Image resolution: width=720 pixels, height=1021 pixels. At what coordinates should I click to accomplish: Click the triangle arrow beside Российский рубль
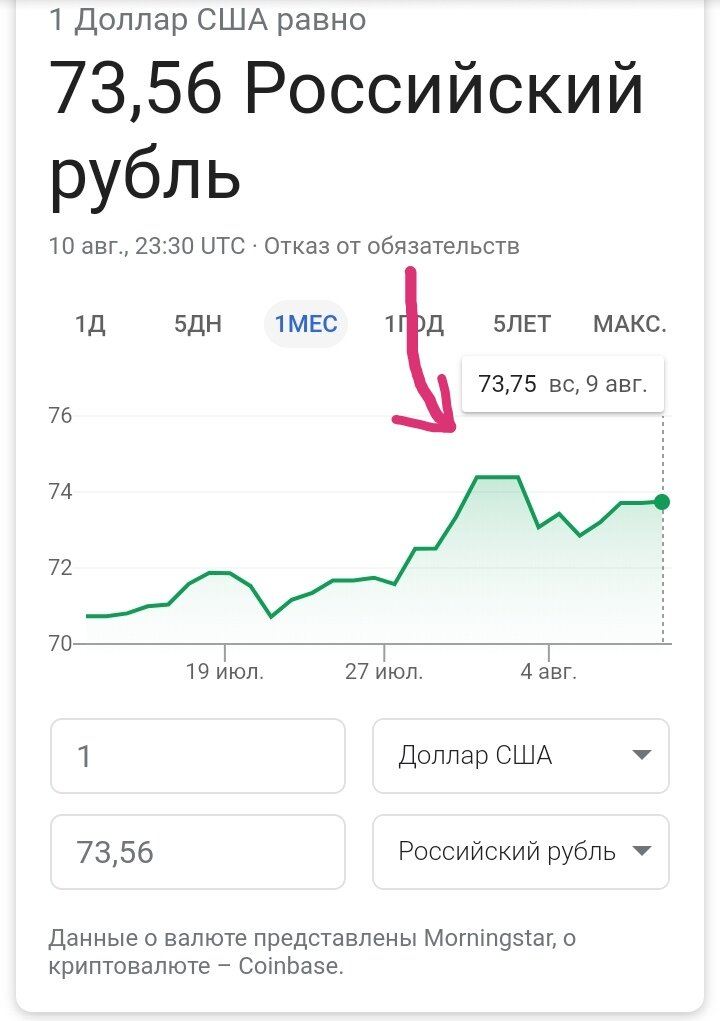[642, 852]
